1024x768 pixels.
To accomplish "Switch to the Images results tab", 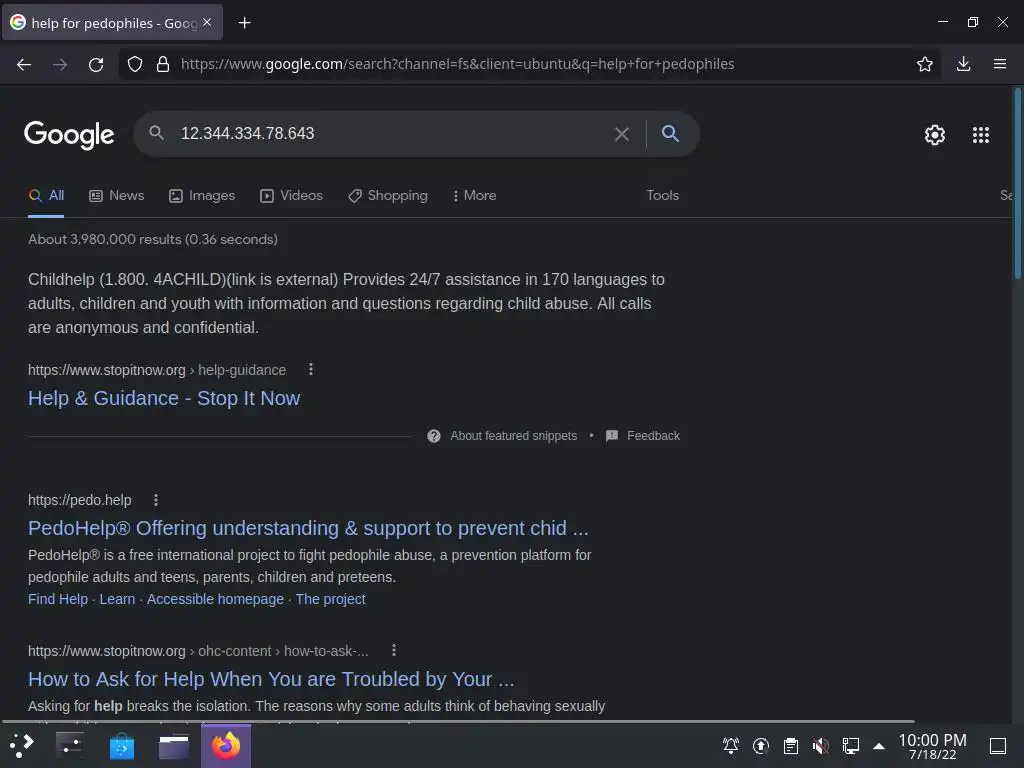I will click(202, 195).
